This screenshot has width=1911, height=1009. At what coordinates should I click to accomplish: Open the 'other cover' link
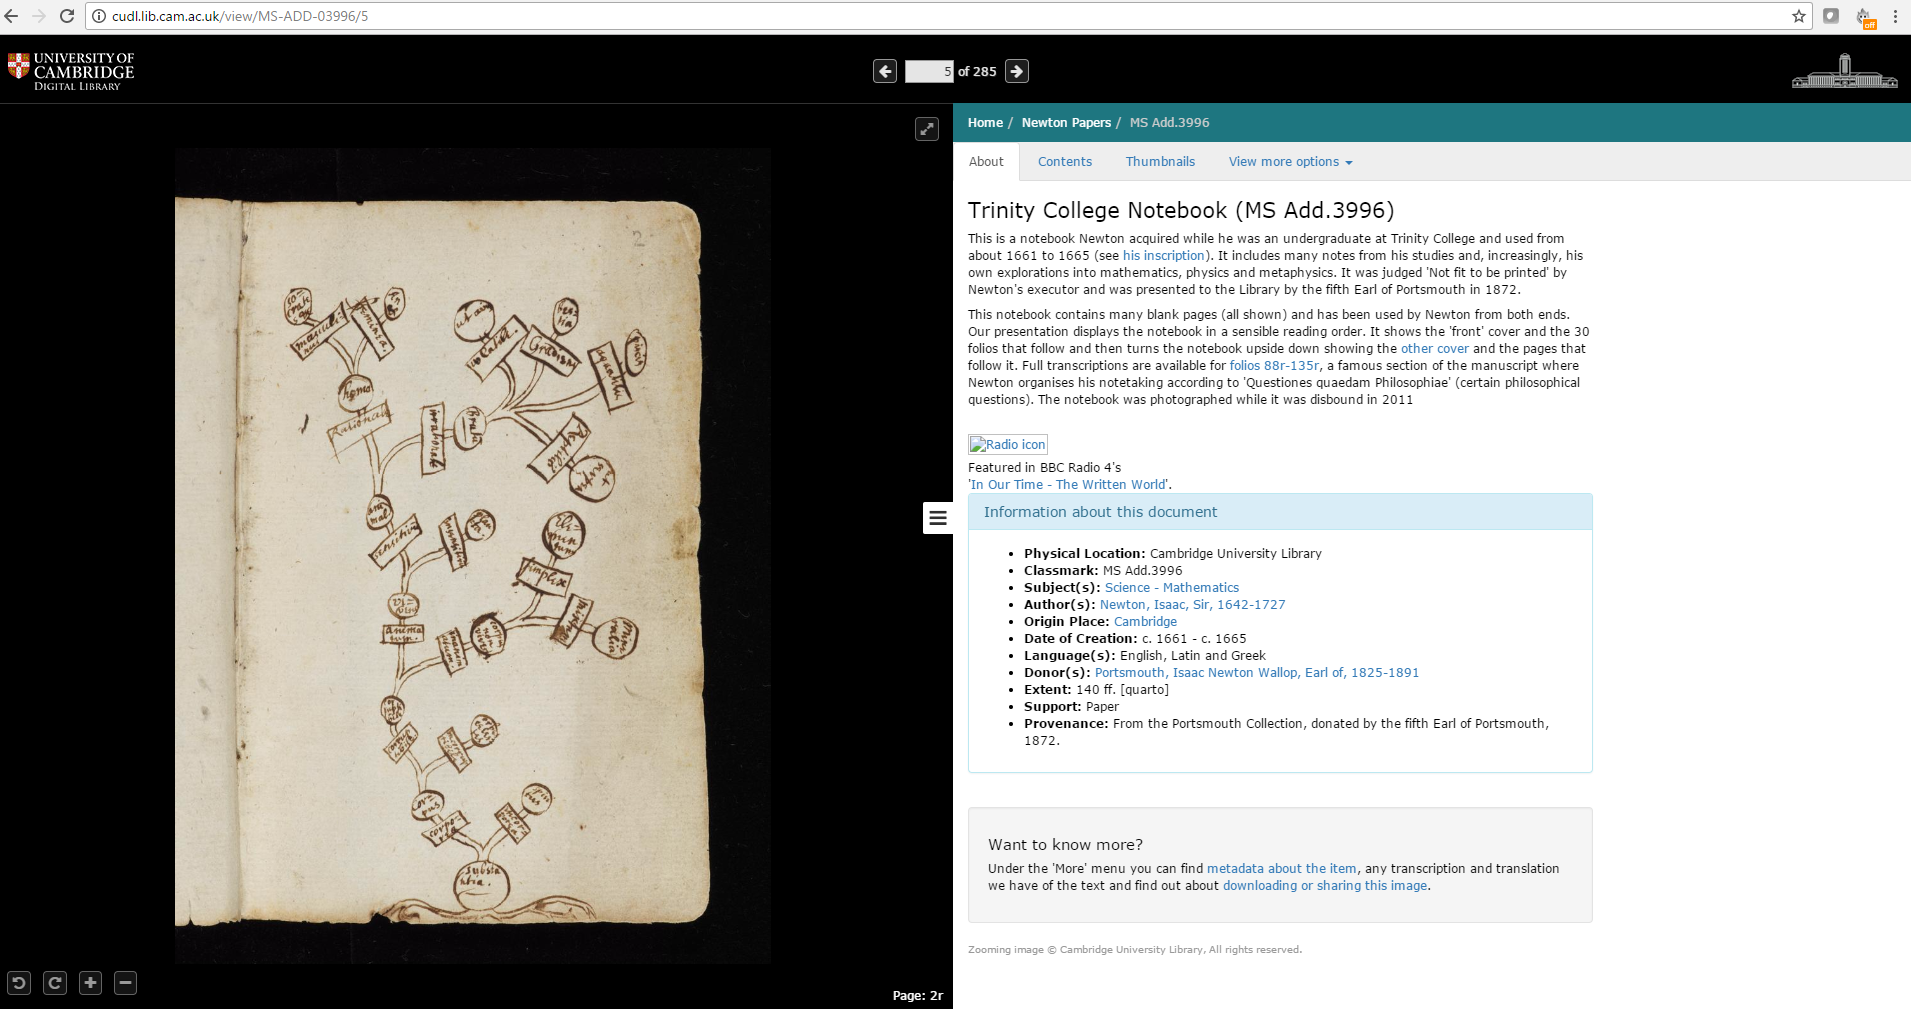tap(1435, 349)
